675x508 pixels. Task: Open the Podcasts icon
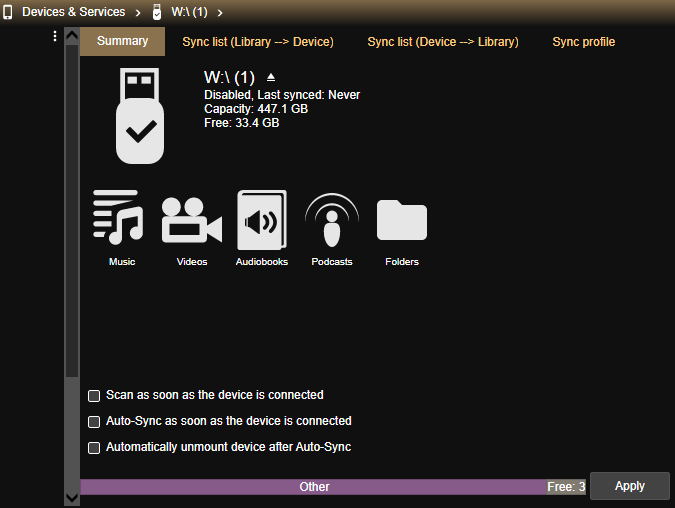point(332,220)
